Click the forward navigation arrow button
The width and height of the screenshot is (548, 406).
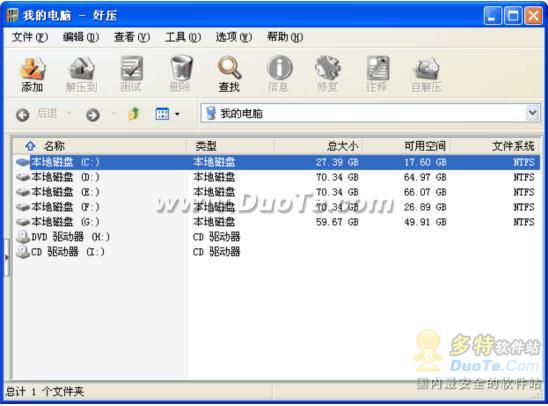[x=93, y=115]
